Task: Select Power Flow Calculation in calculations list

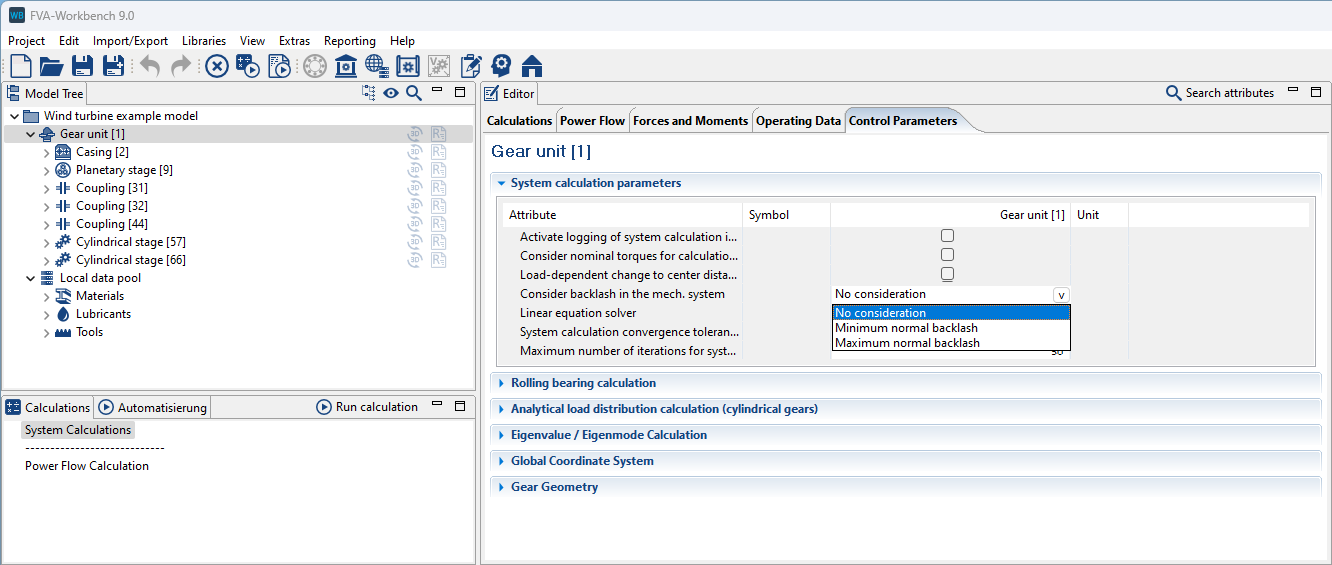Action: pos(87,466)
